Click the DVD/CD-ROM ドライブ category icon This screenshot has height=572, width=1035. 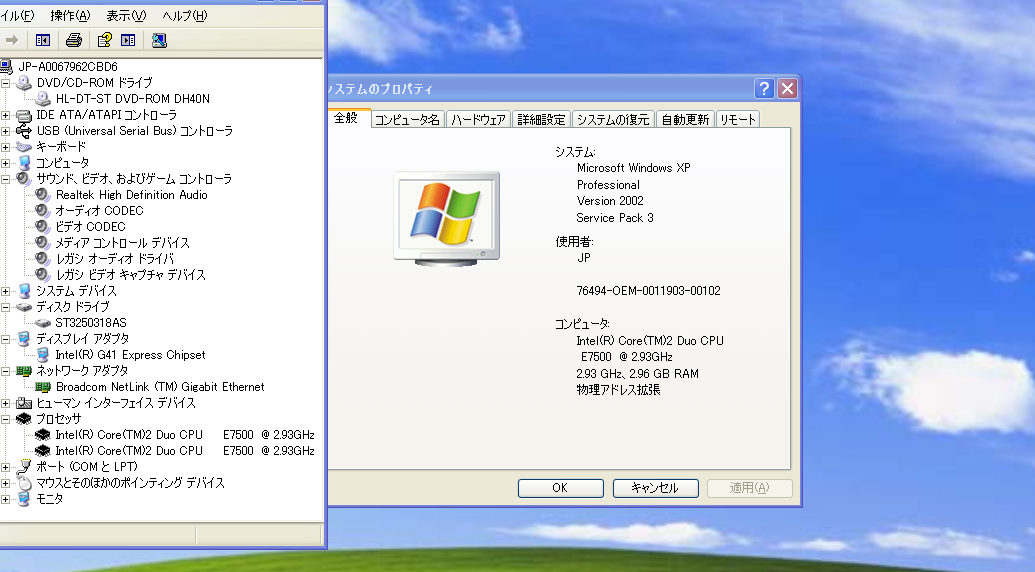[x=24, y=82]
